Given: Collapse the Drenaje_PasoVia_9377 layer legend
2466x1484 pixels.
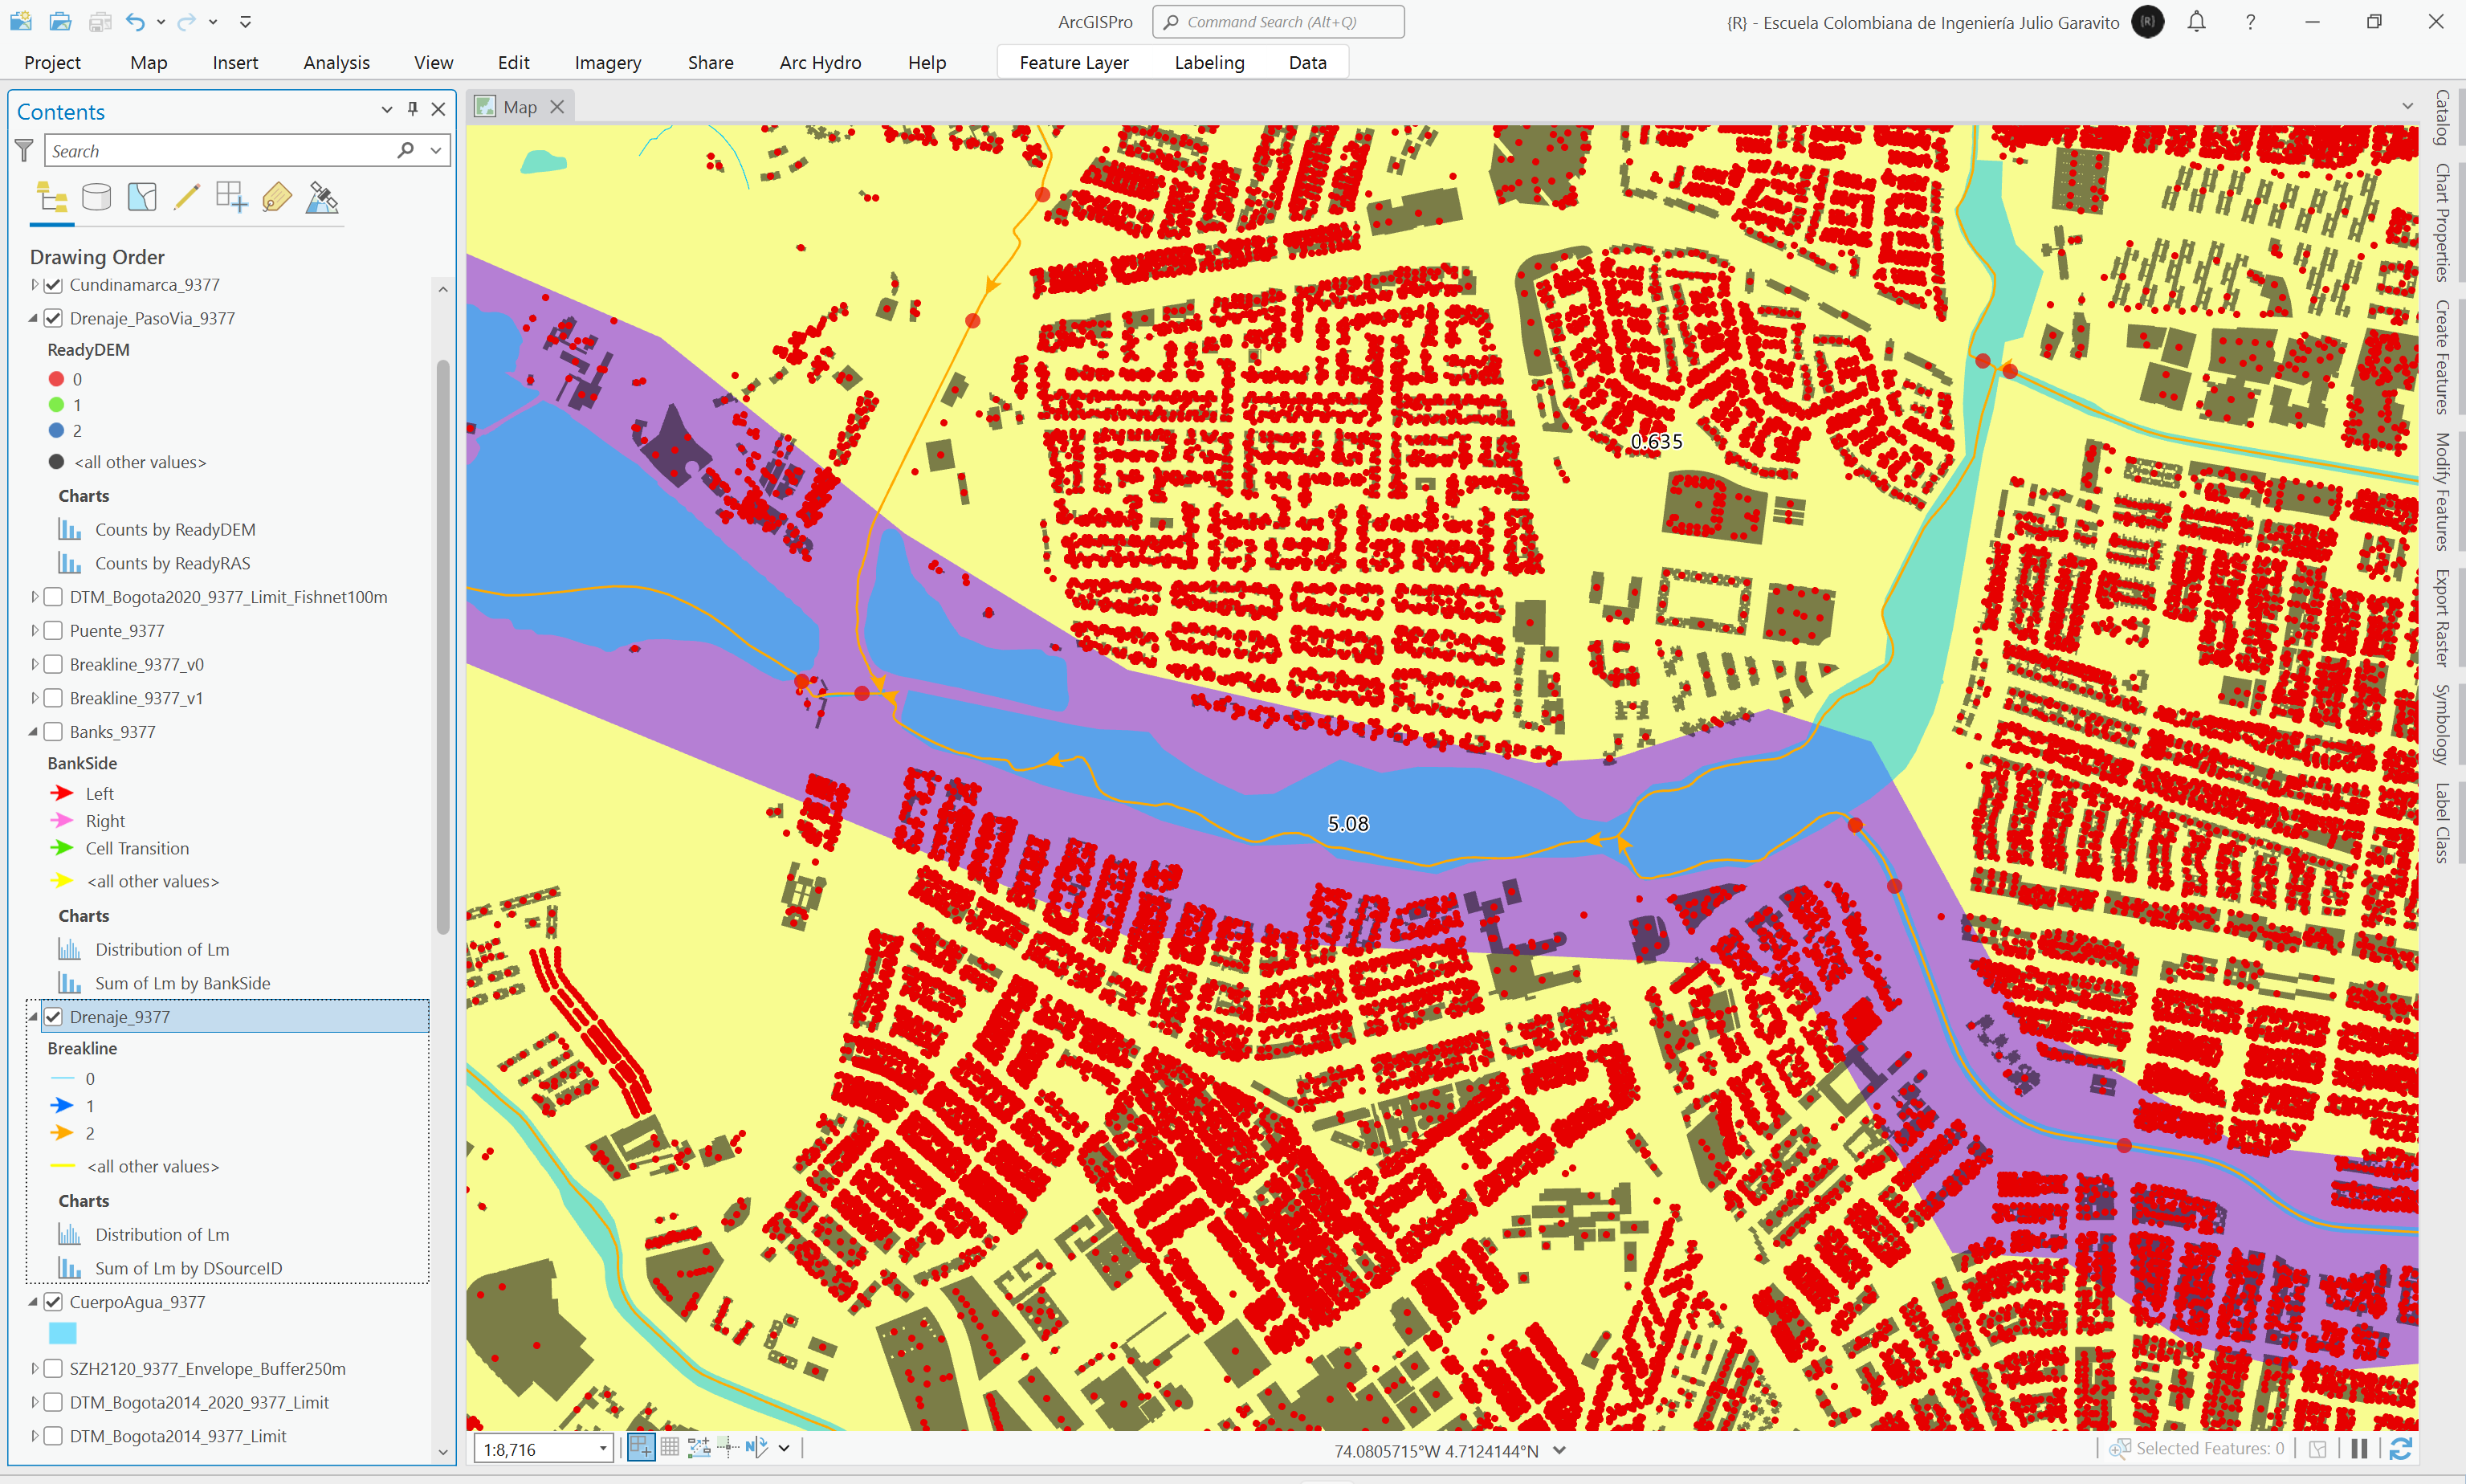Looking at the screenshot, I should tap(33, 318).
